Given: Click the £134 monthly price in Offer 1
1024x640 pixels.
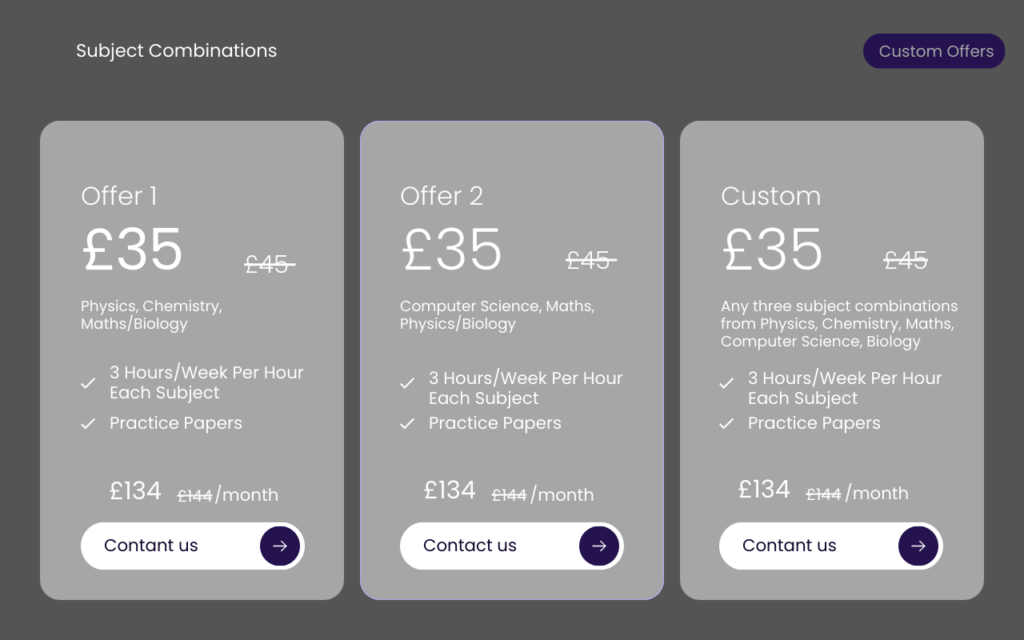Looking at the screenshot, I should click(x=135, y=491).
